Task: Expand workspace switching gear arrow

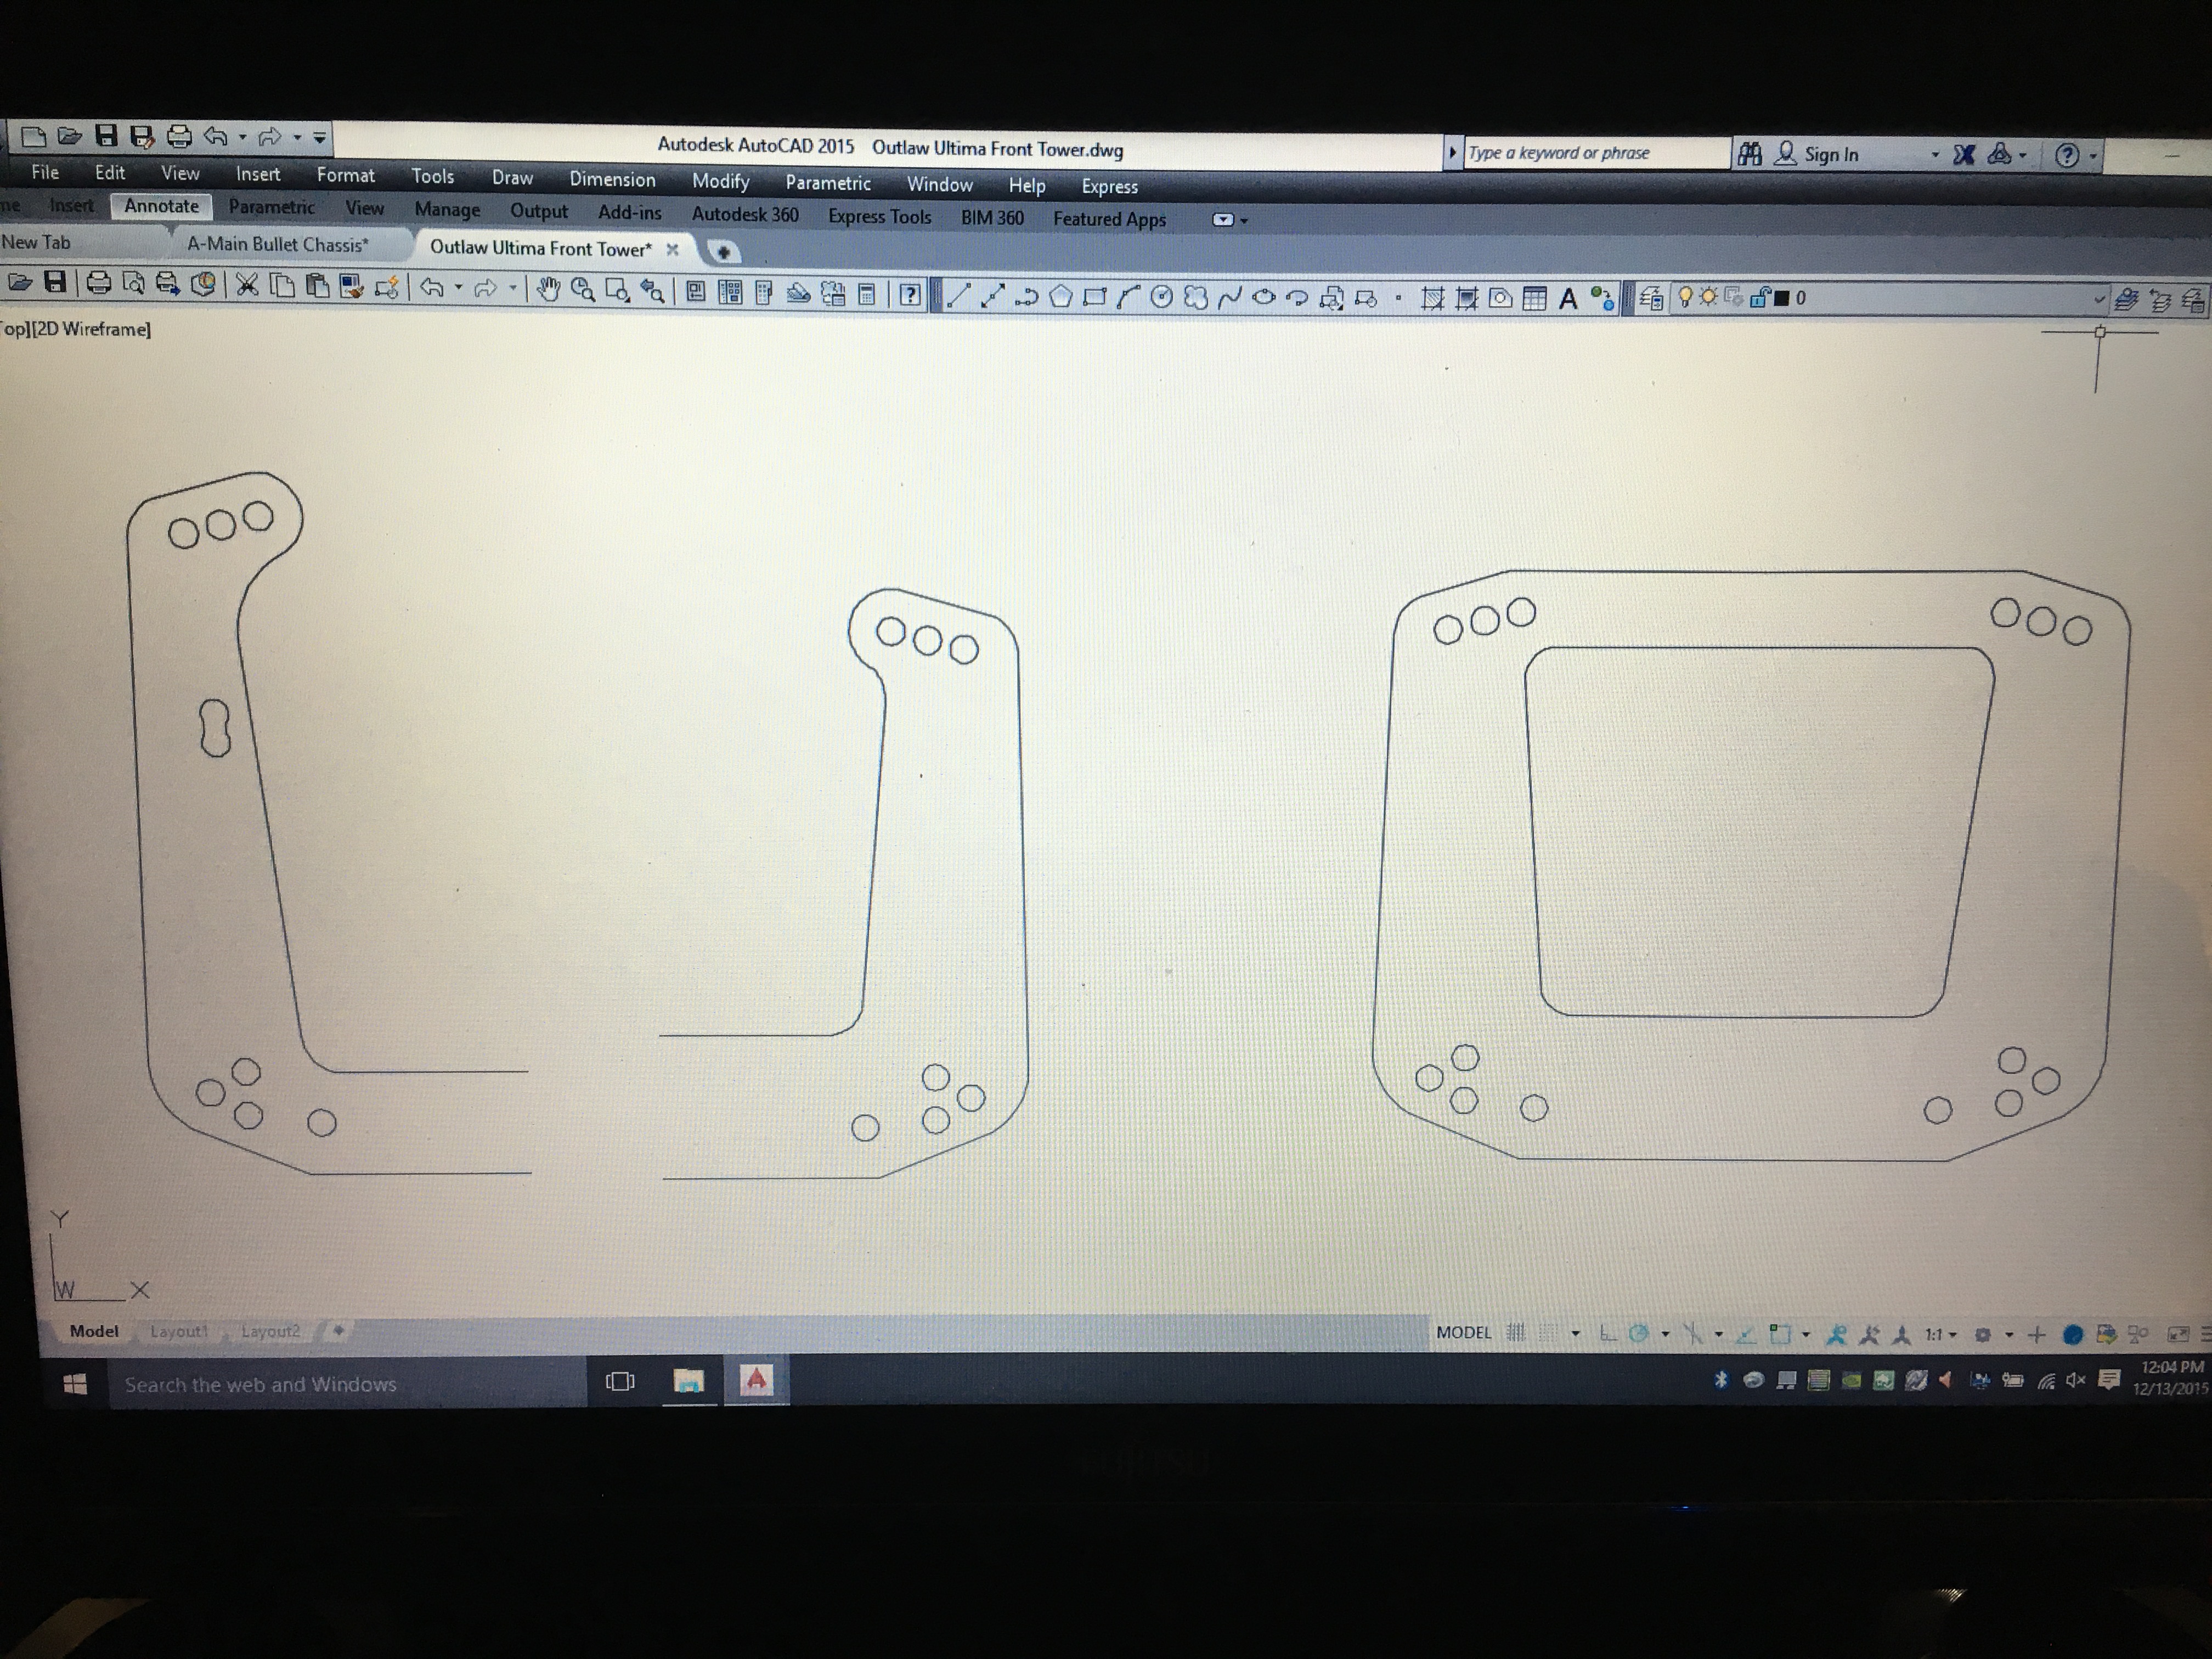Action: 2008,1335
